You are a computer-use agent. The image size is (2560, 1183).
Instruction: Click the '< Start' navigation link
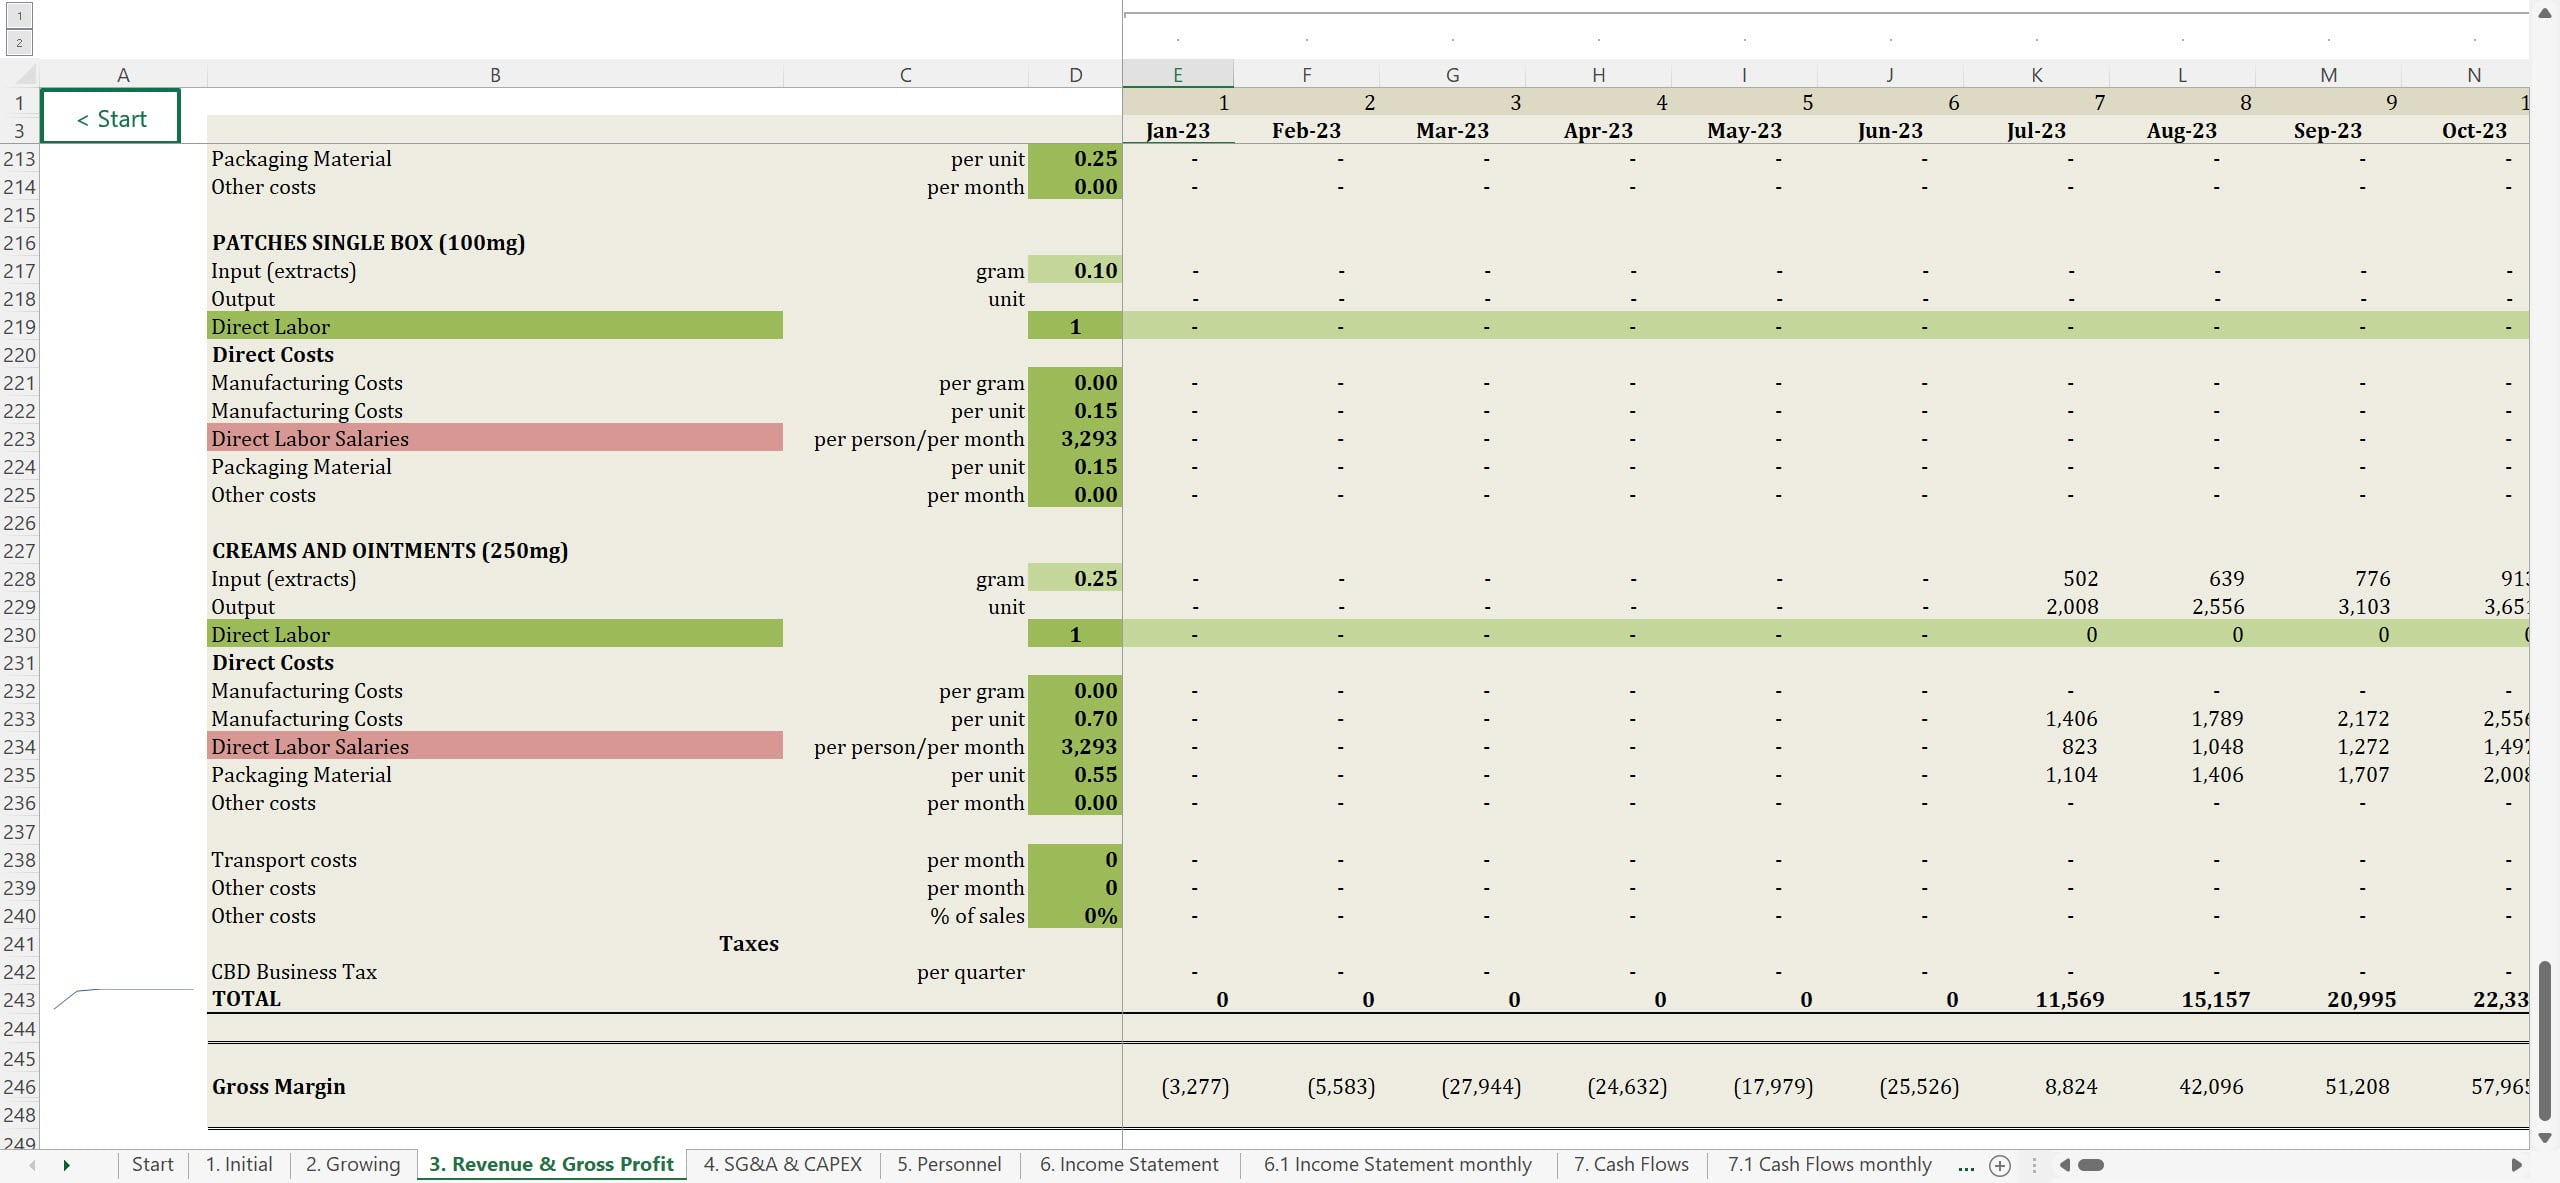(x=111, y=118)
